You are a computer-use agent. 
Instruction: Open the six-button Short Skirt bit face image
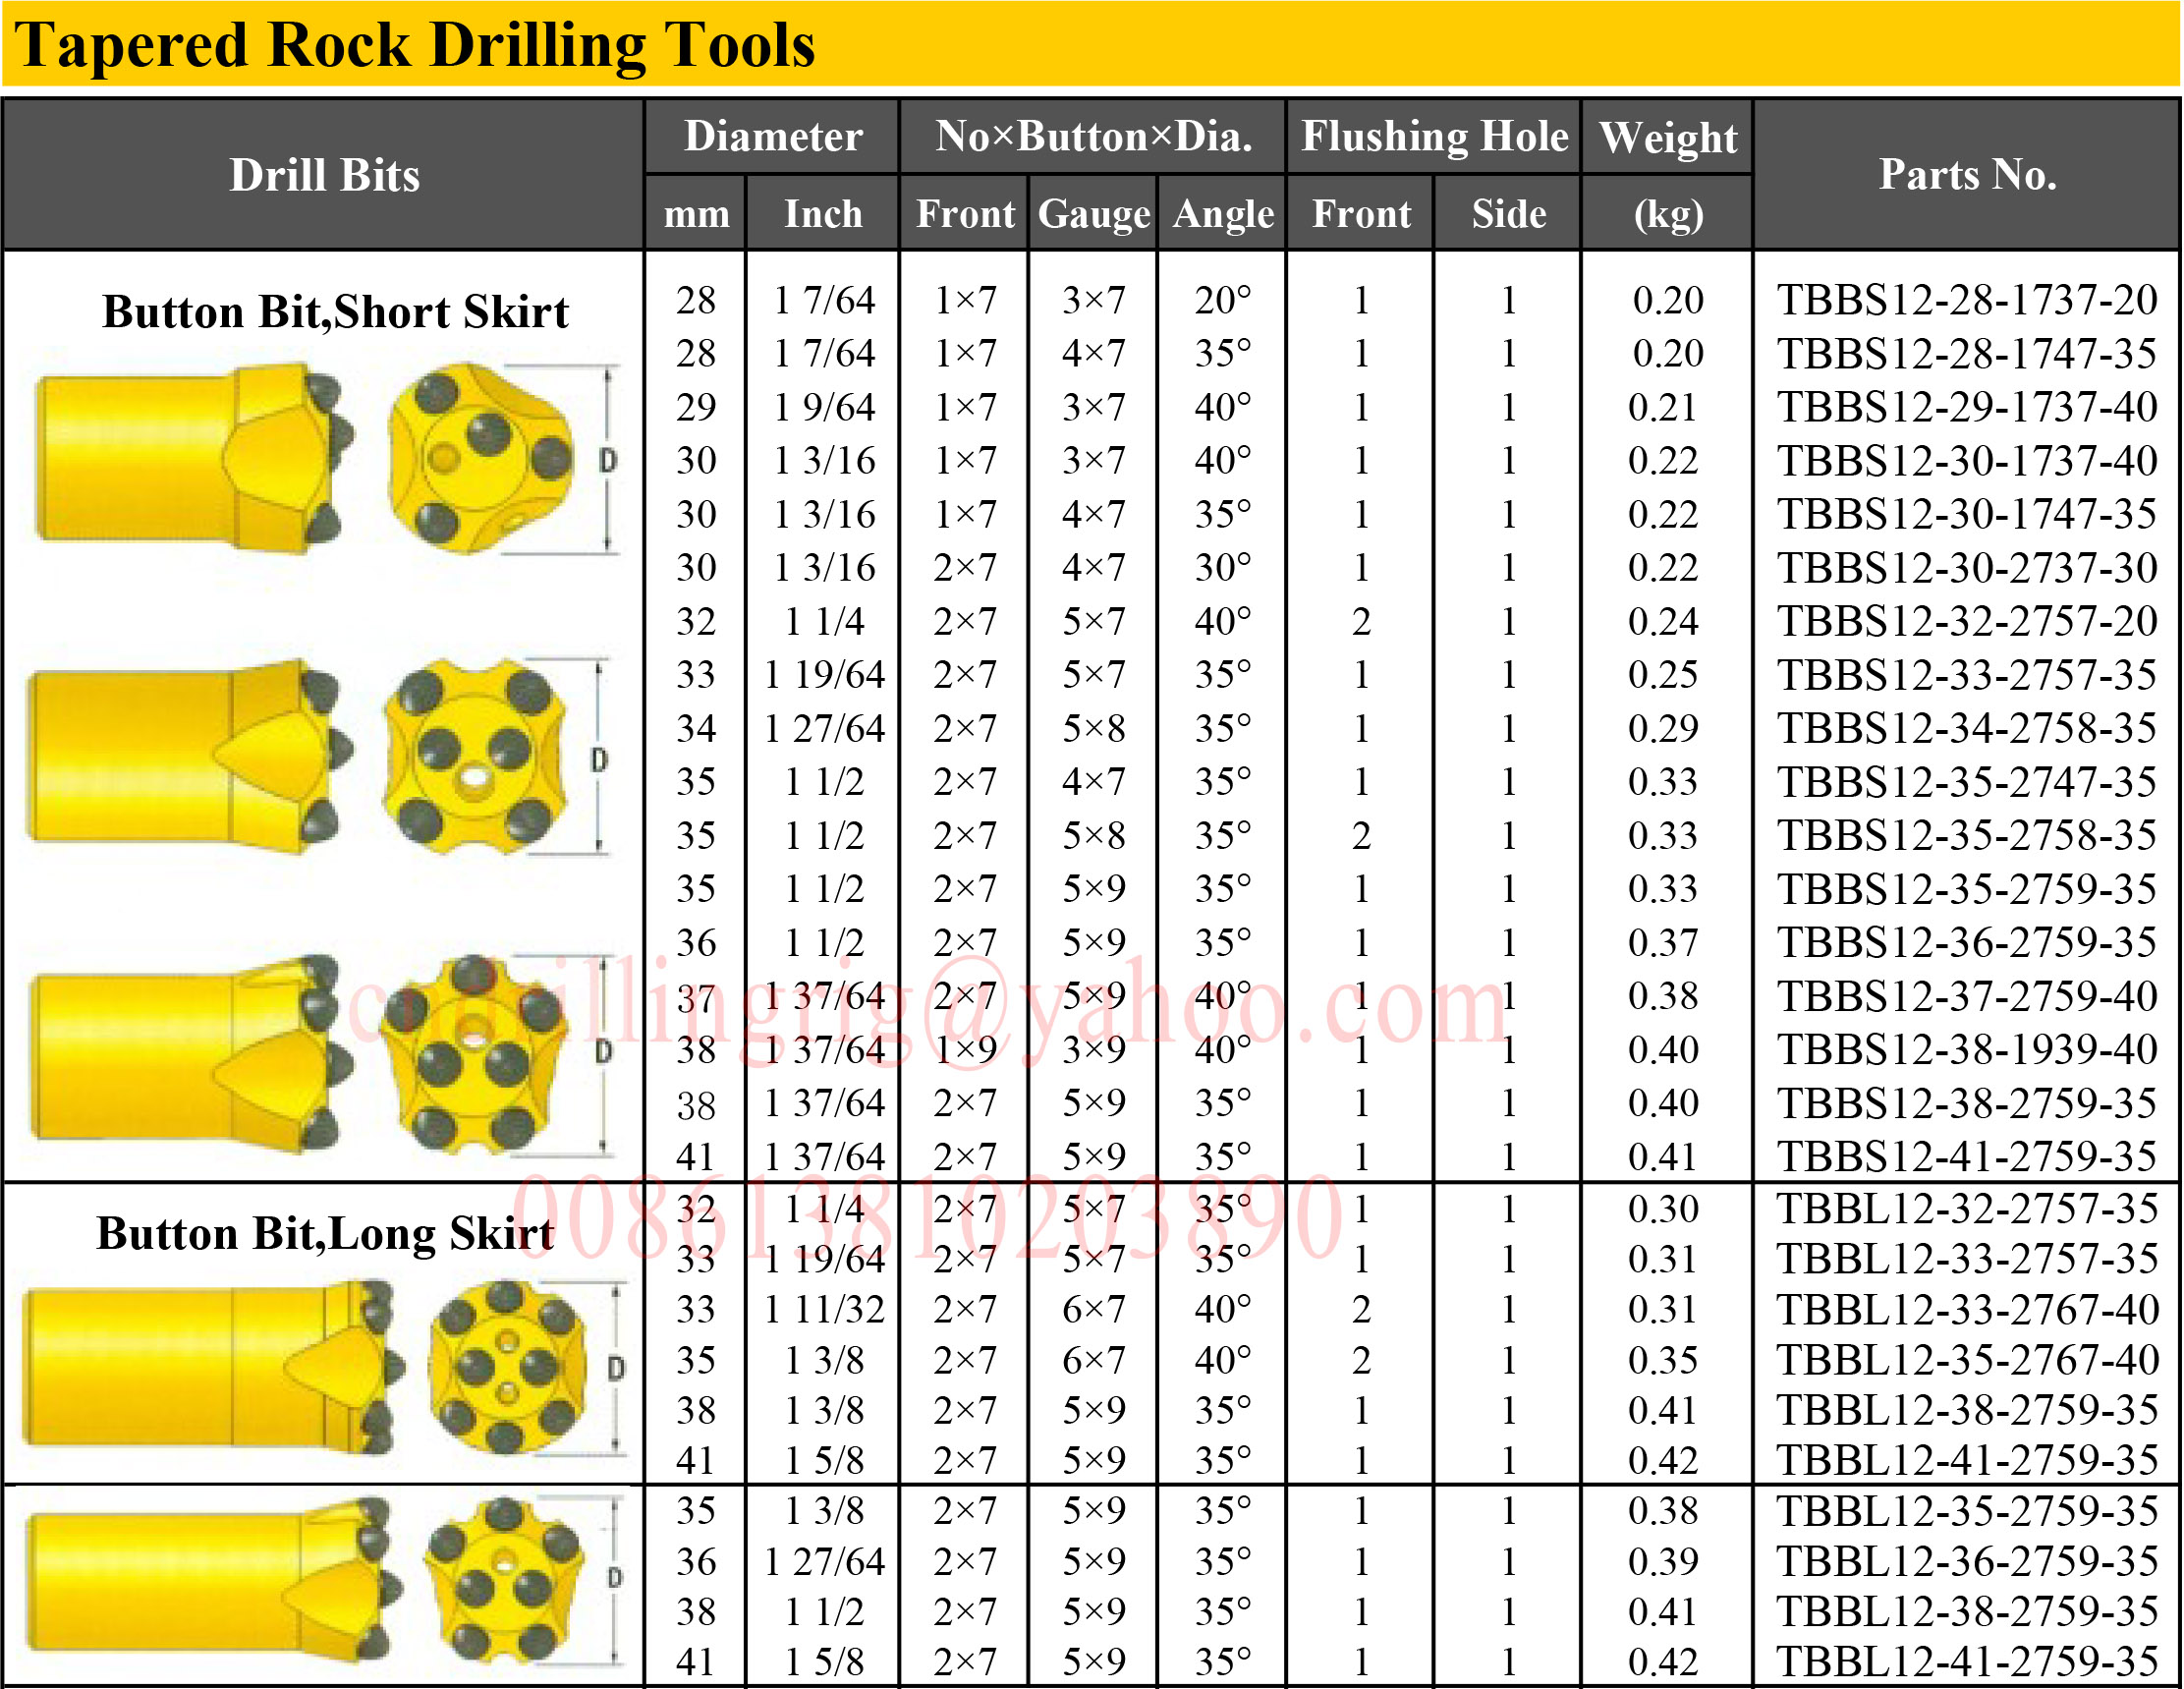475,757
